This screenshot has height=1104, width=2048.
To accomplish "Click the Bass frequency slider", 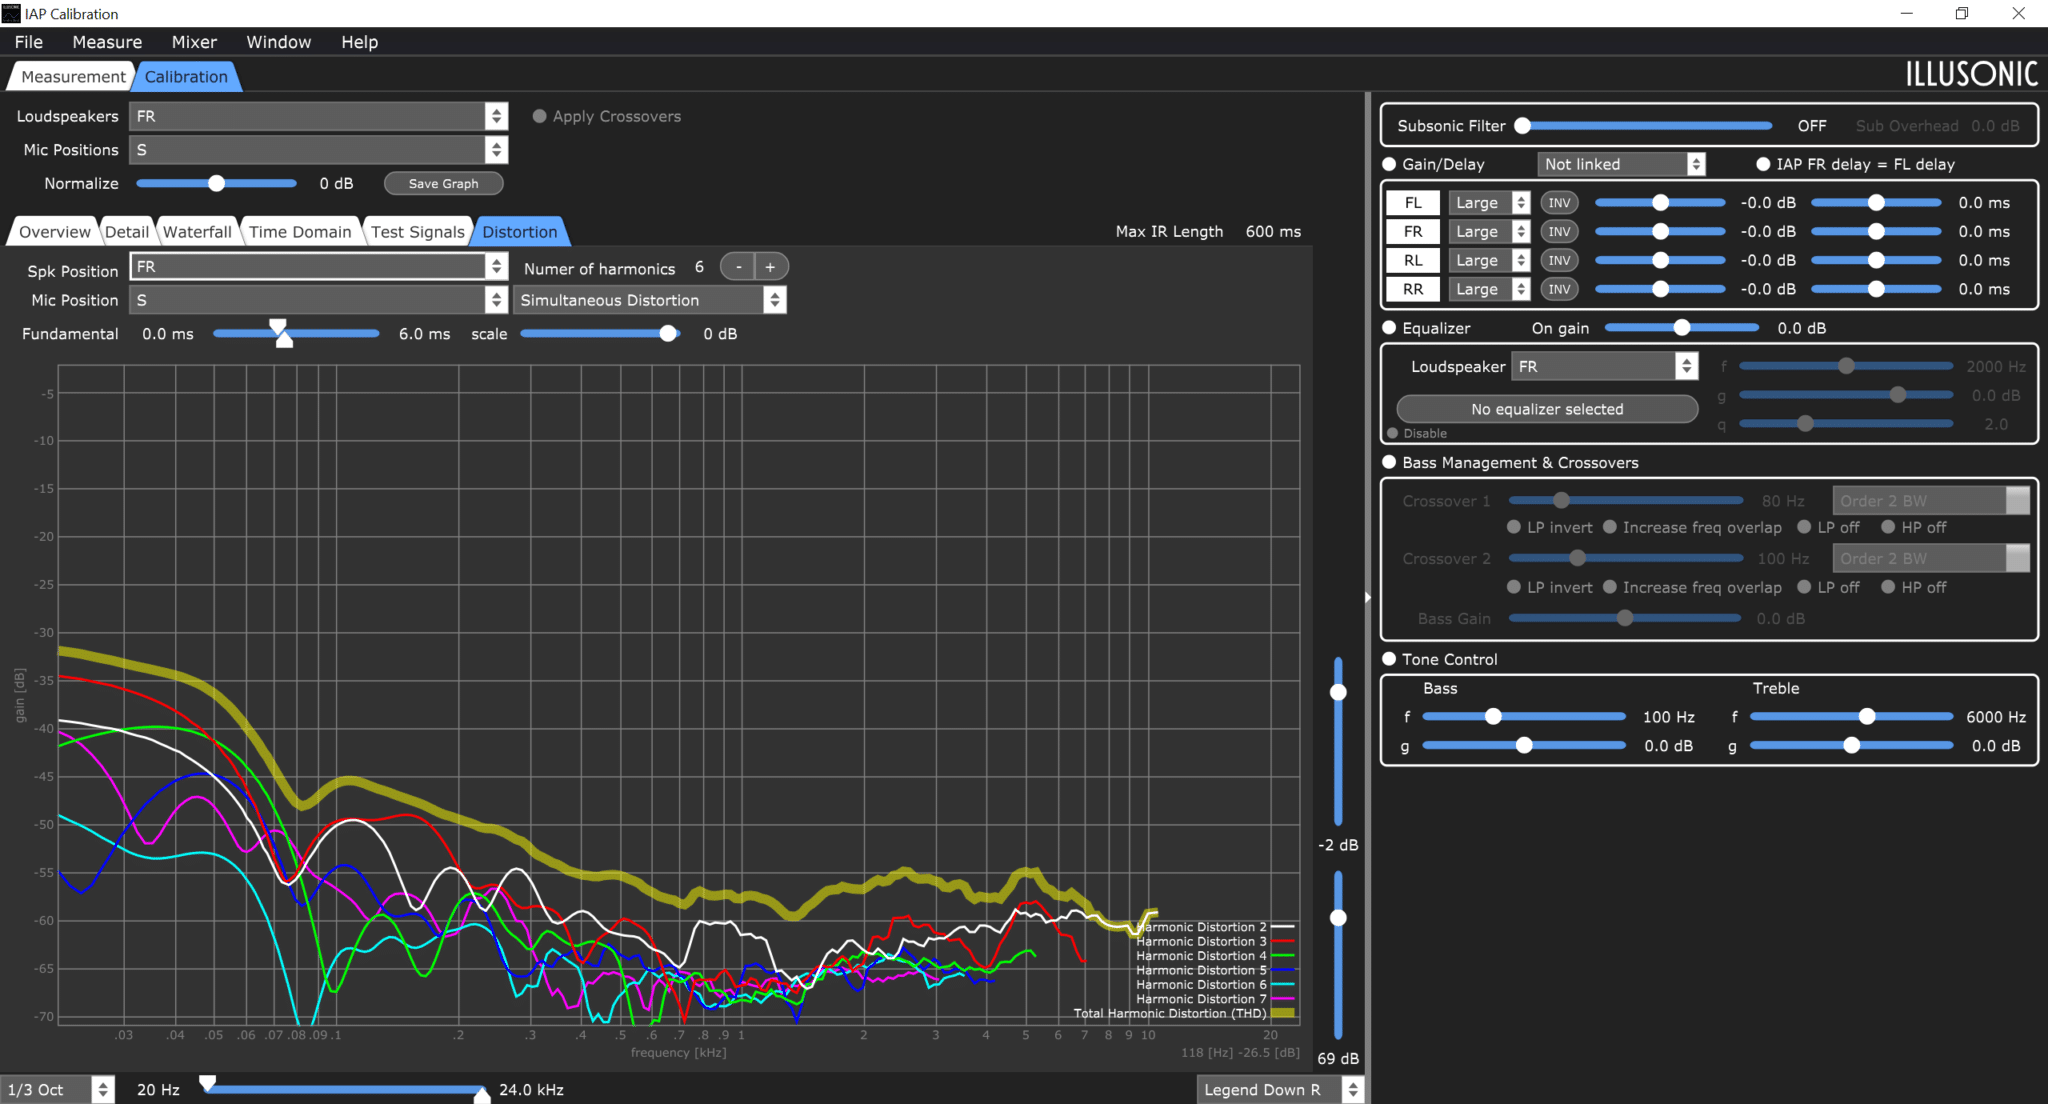I will 1523,717.
